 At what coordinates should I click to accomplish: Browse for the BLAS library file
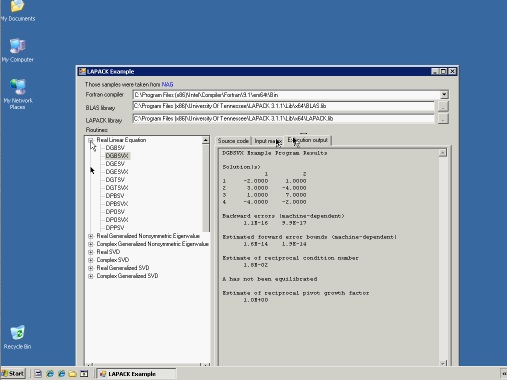pyautogui.click(x=443, y=106)
